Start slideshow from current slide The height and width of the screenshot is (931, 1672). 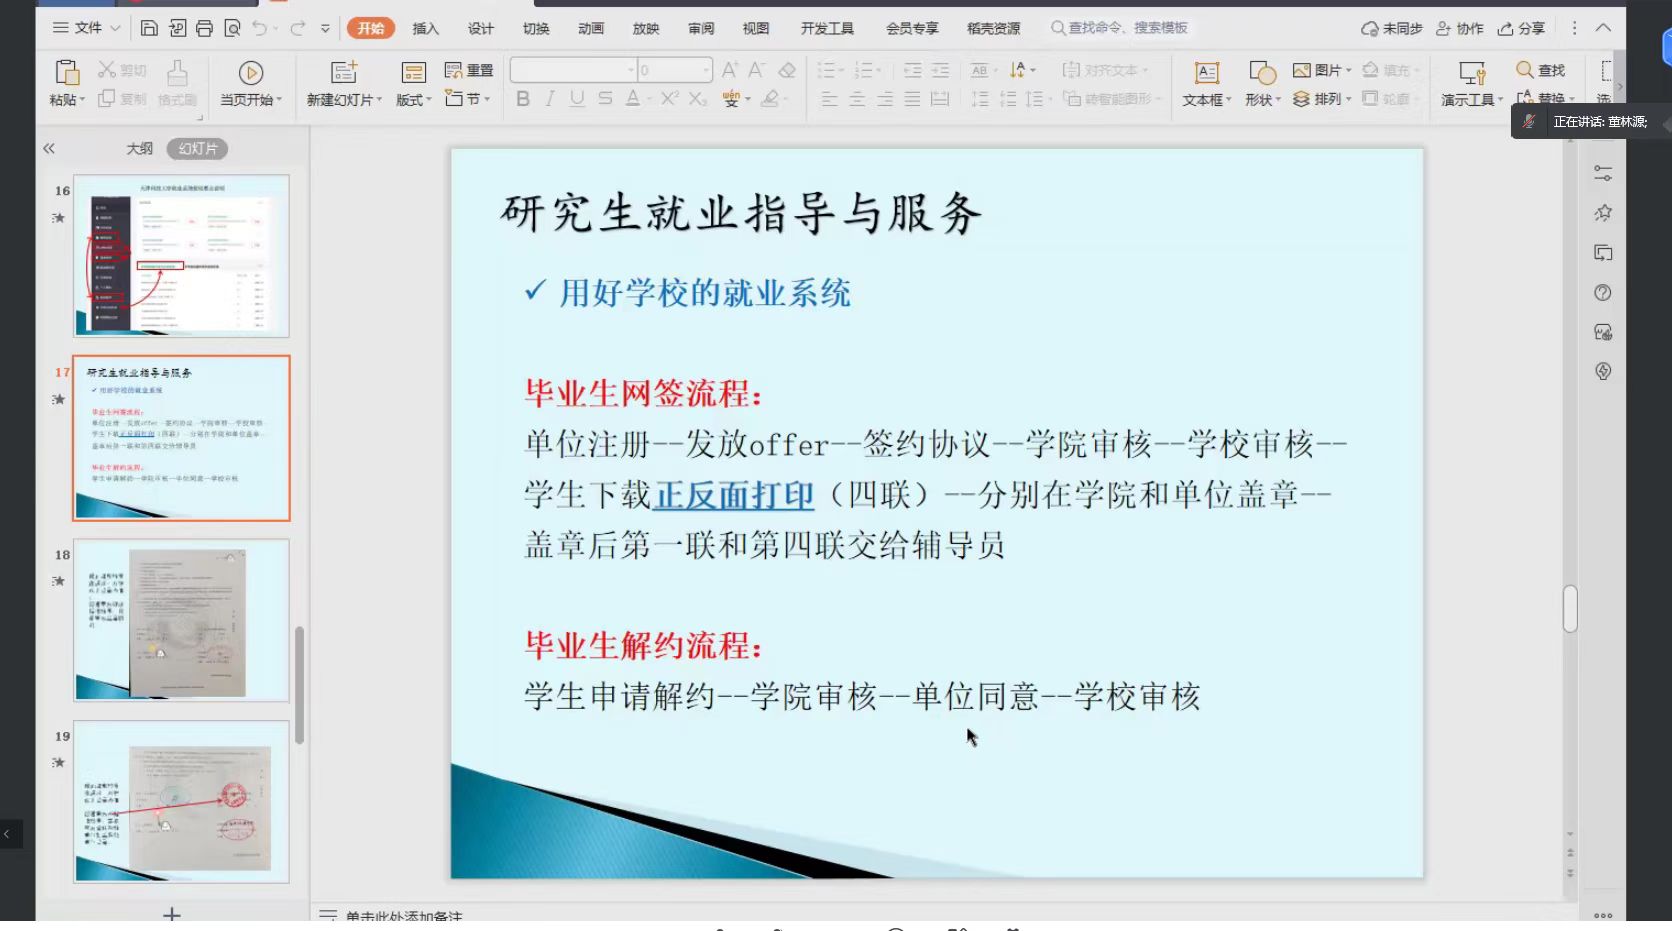250,73
